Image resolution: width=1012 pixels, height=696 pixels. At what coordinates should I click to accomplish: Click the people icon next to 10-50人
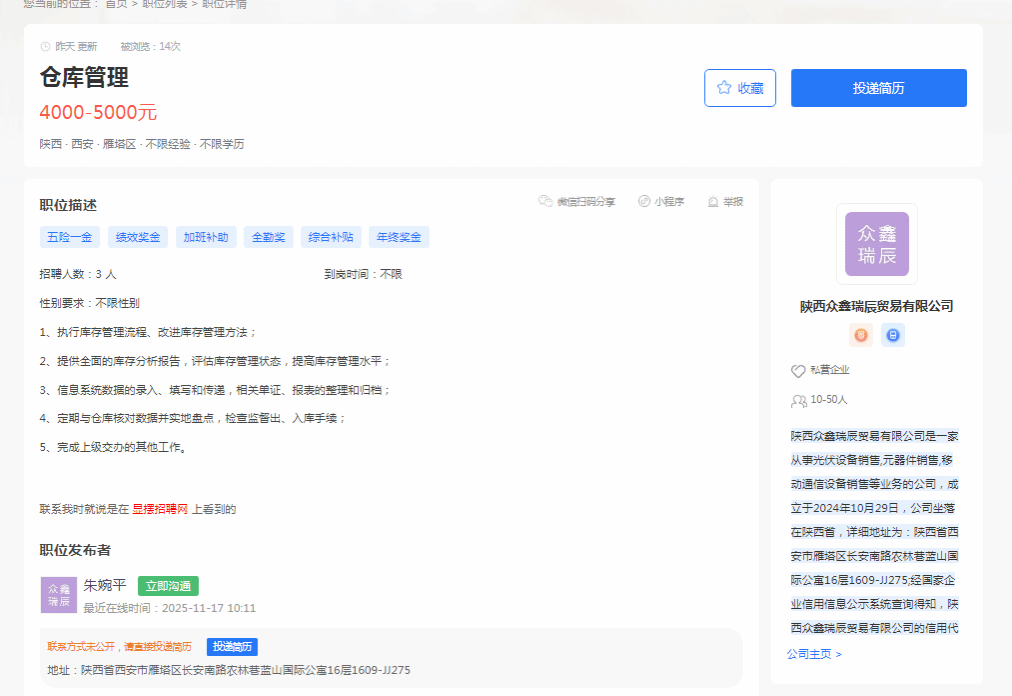pyautogui.click(x=798, y=401)
